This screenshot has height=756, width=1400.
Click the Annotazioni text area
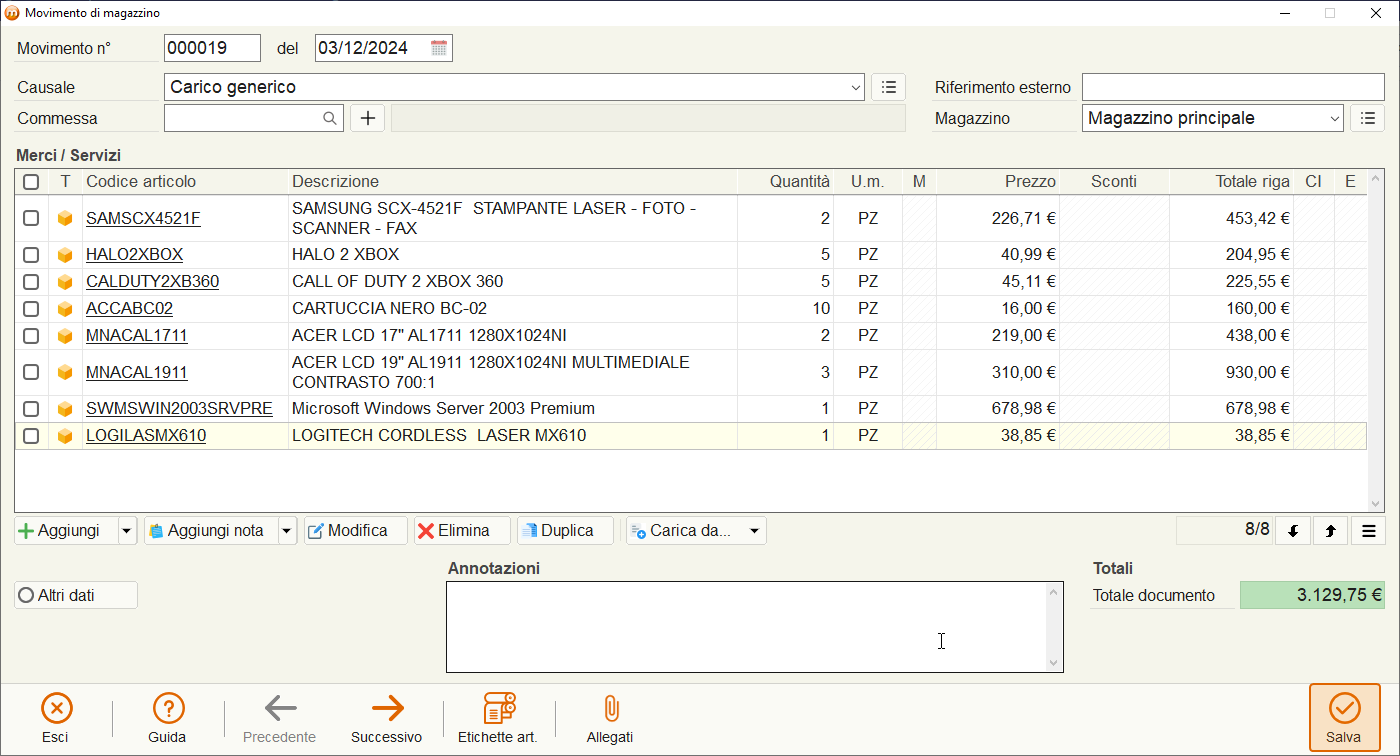click(746, 627)
